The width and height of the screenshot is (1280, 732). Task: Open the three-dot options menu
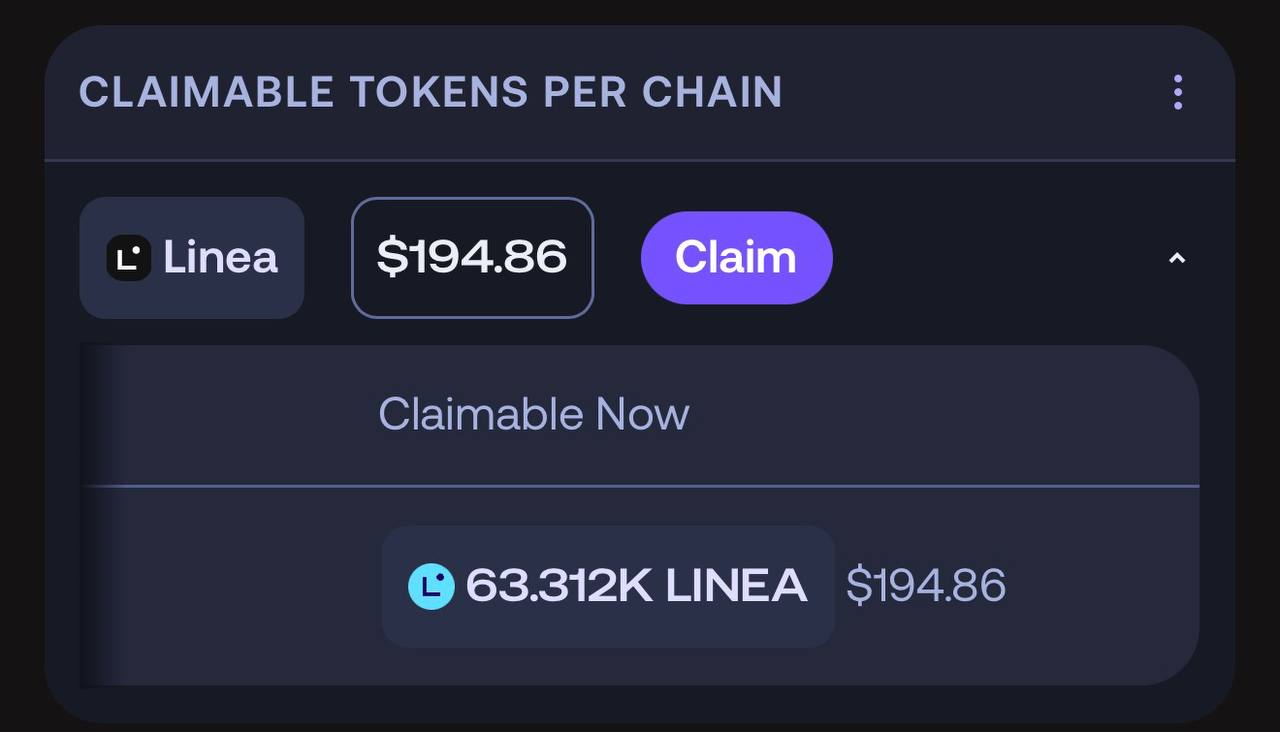pyautogui.click(x=1178, y=92)
